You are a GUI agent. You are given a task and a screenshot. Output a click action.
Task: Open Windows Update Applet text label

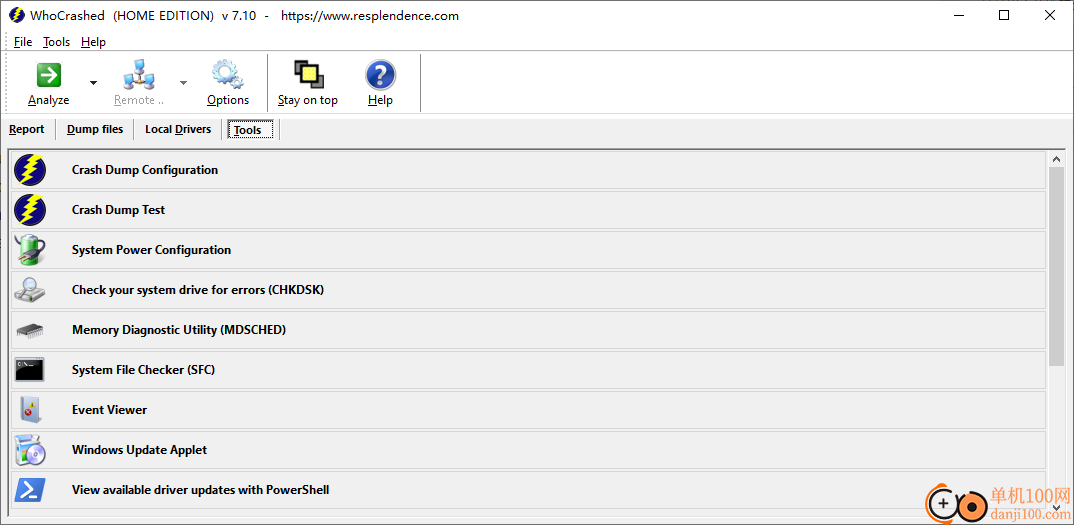pos(139,450)
